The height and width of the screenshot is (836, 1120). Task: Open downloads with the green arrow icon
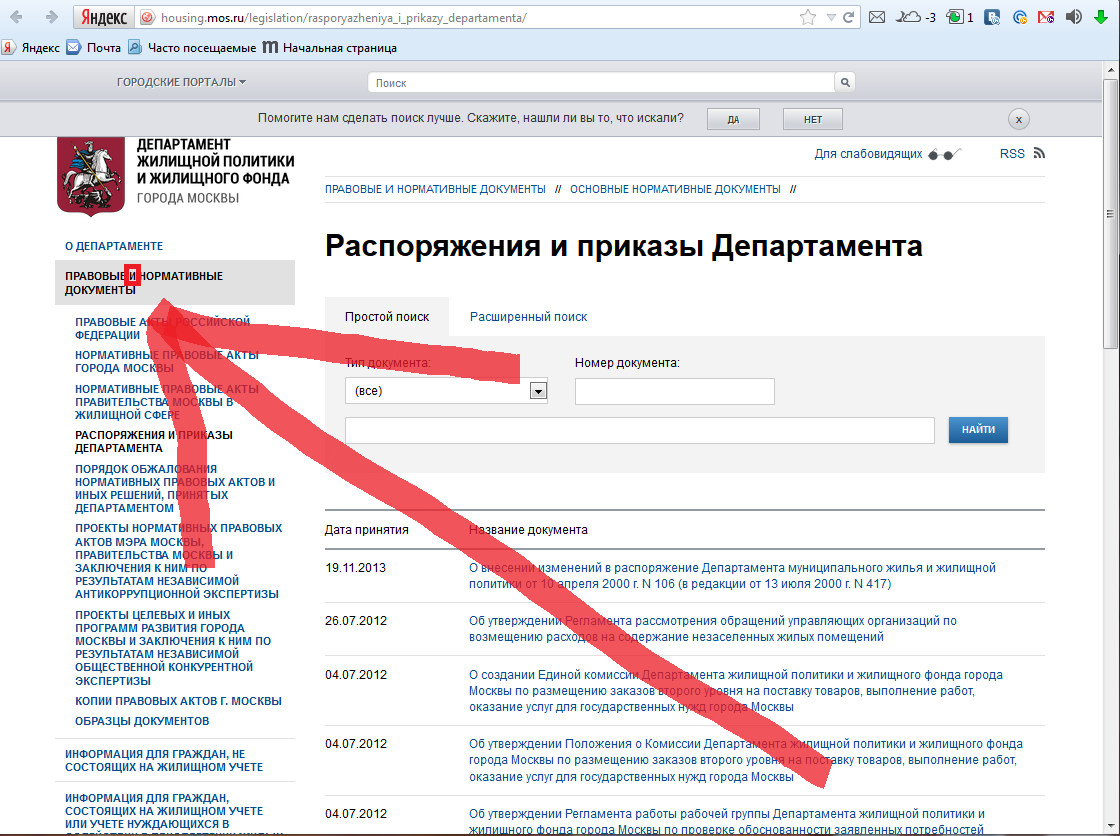click(x=1101, y=17)
